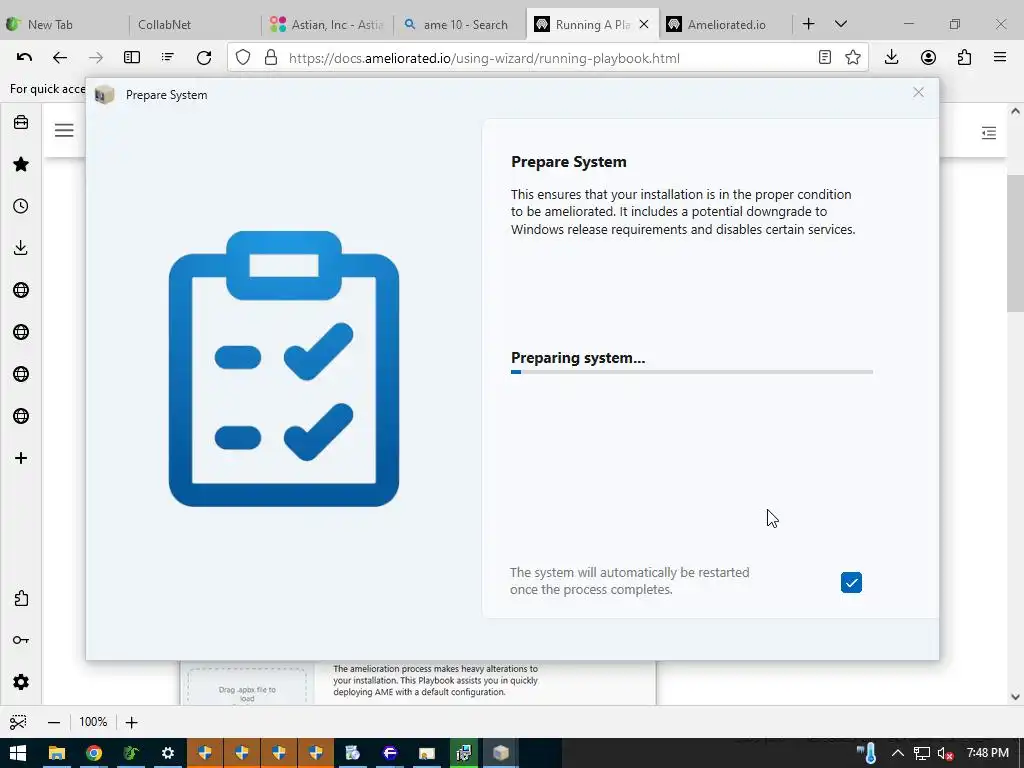
Task: Toggle reader view icon in address bar
Action: [825, 57]
